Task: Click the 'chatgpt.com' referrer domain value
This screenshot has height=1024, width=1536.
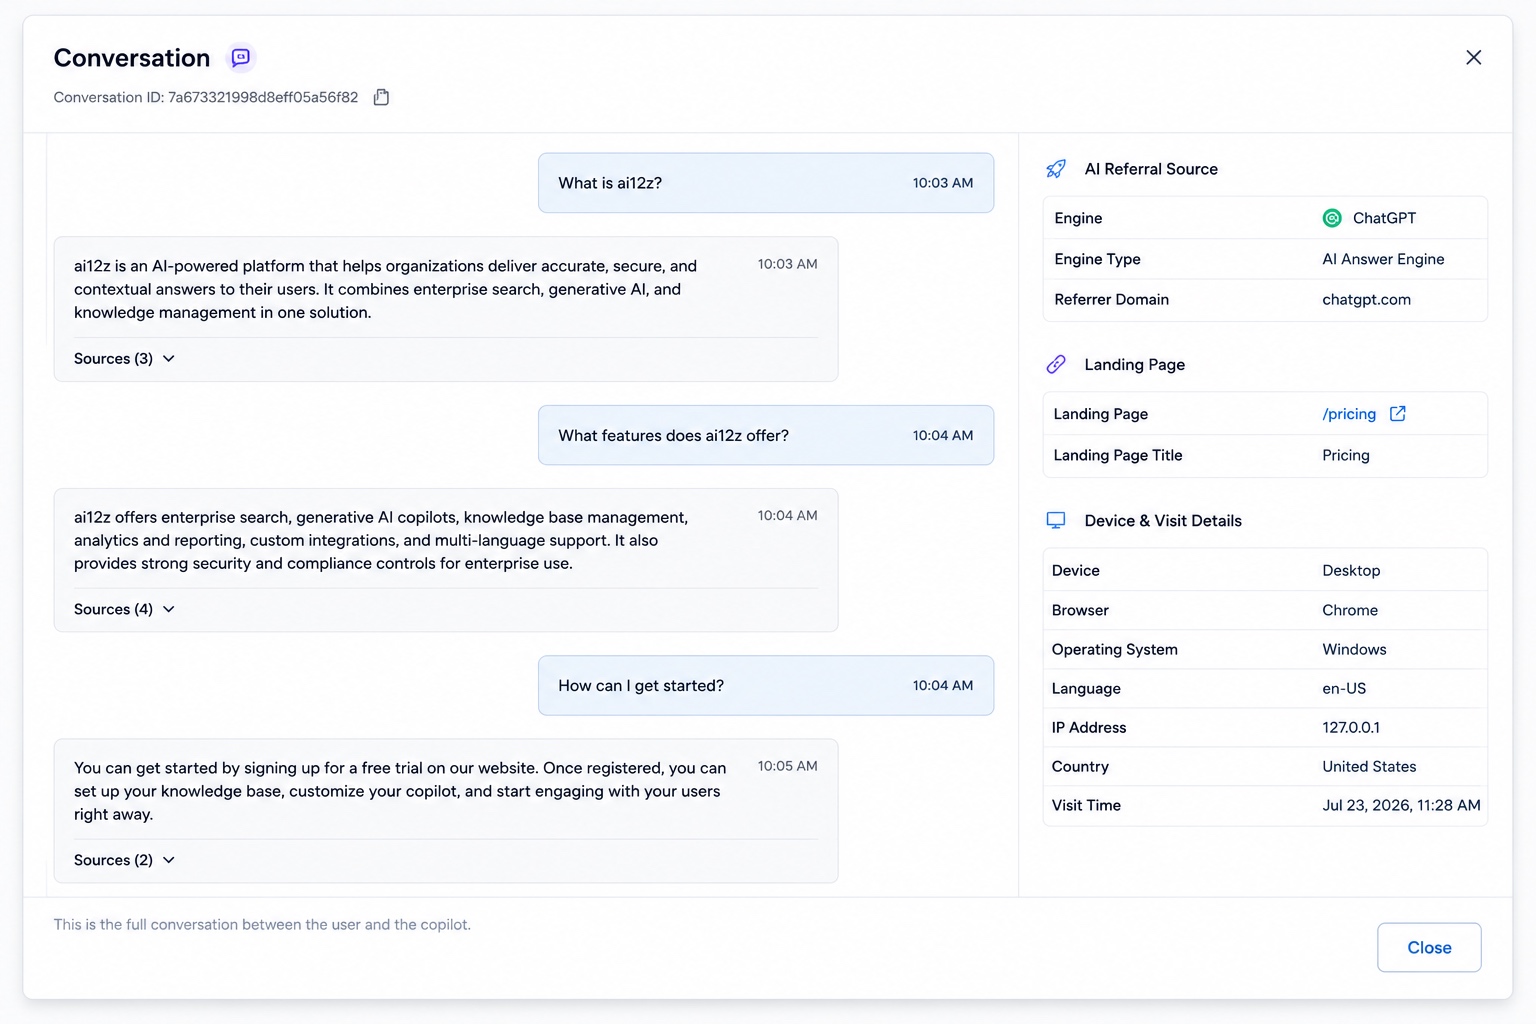Action: pos(1366,300)
